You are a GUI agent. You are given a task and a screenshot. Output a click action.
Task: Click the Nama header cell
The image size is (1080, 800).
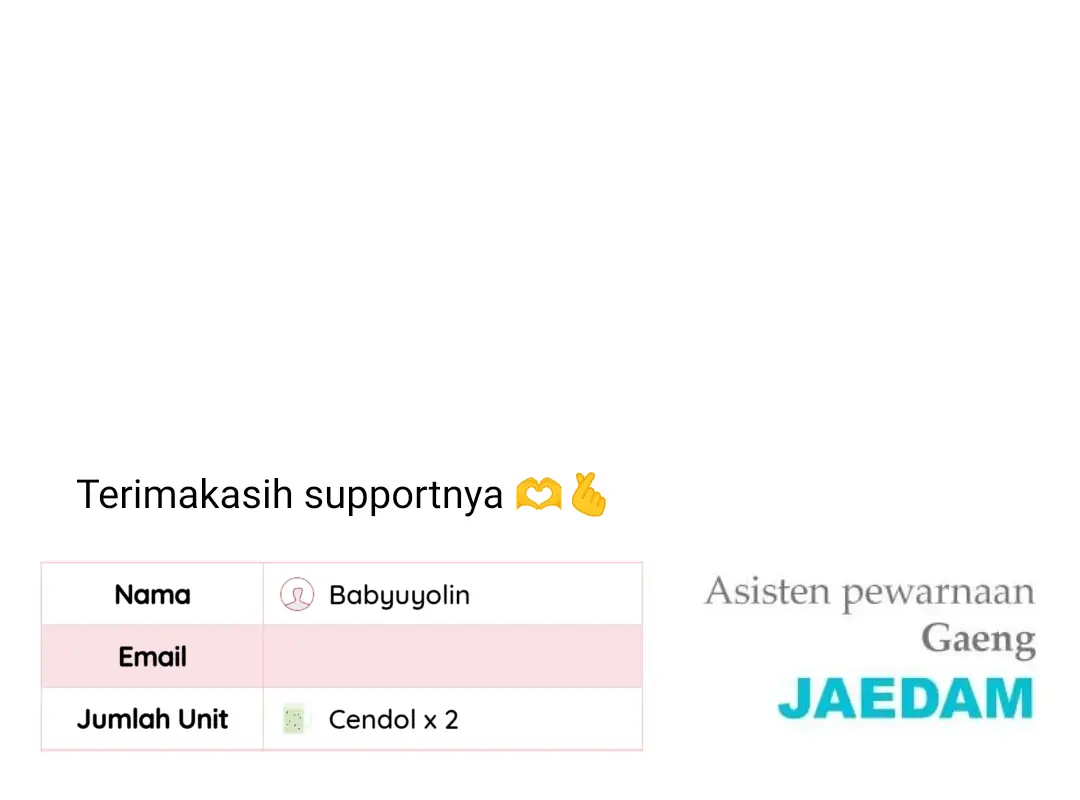pos(152,594)
